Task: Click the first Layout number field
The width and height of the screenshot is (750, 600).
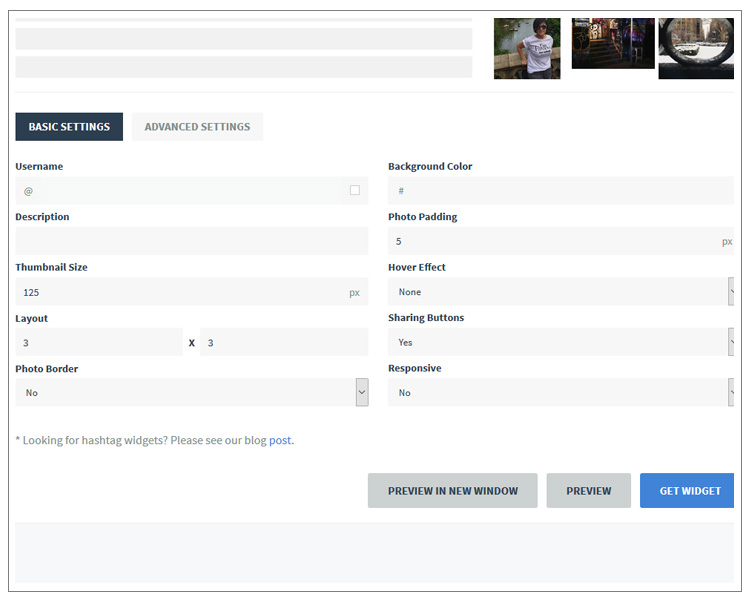Action: tap(99, 342)
